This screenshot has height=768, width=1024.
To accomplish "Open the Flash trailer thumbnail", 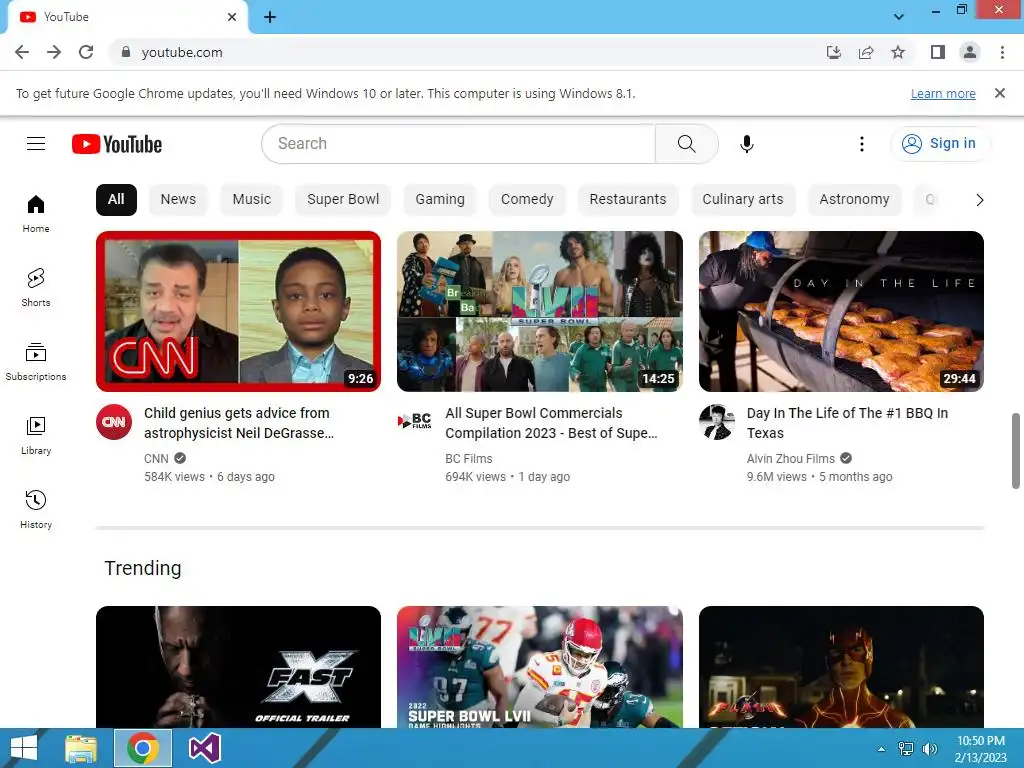I will click(x=841, y=667).
